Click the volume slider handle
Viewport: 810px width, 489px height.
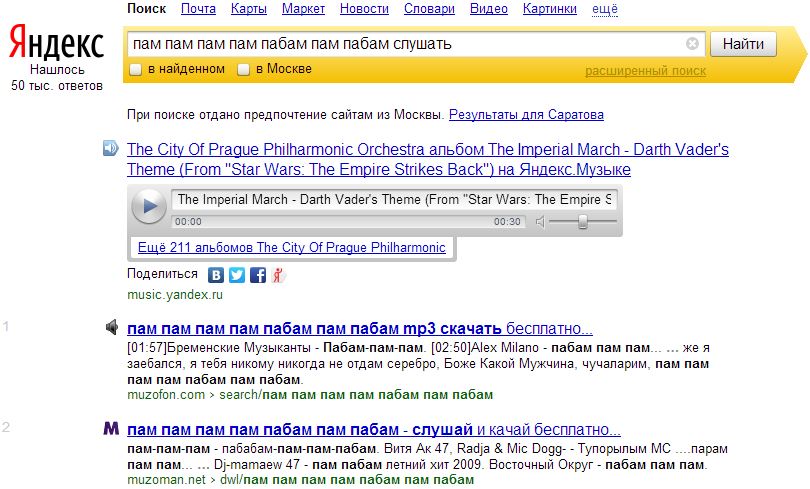583,222
